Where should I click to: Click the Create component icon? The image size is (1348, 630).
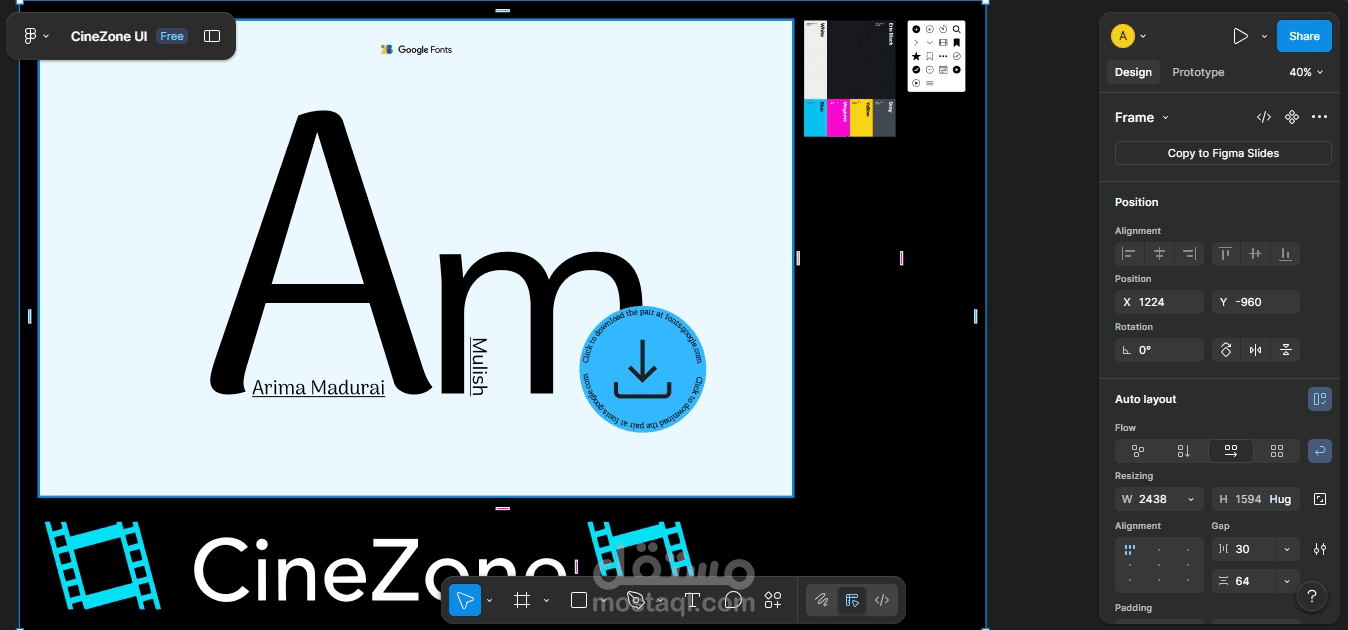[1292, 117]
